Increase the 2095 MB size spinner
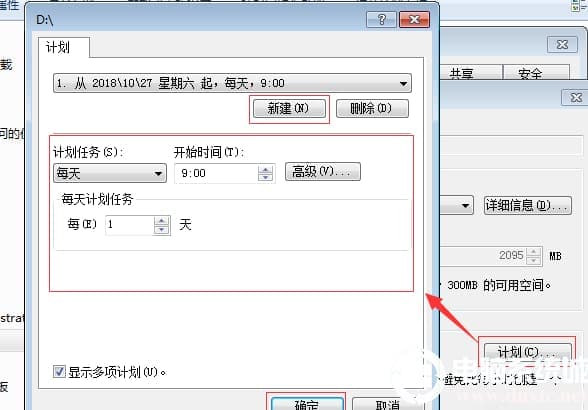 pyautogui.click(x=533, y=252)
